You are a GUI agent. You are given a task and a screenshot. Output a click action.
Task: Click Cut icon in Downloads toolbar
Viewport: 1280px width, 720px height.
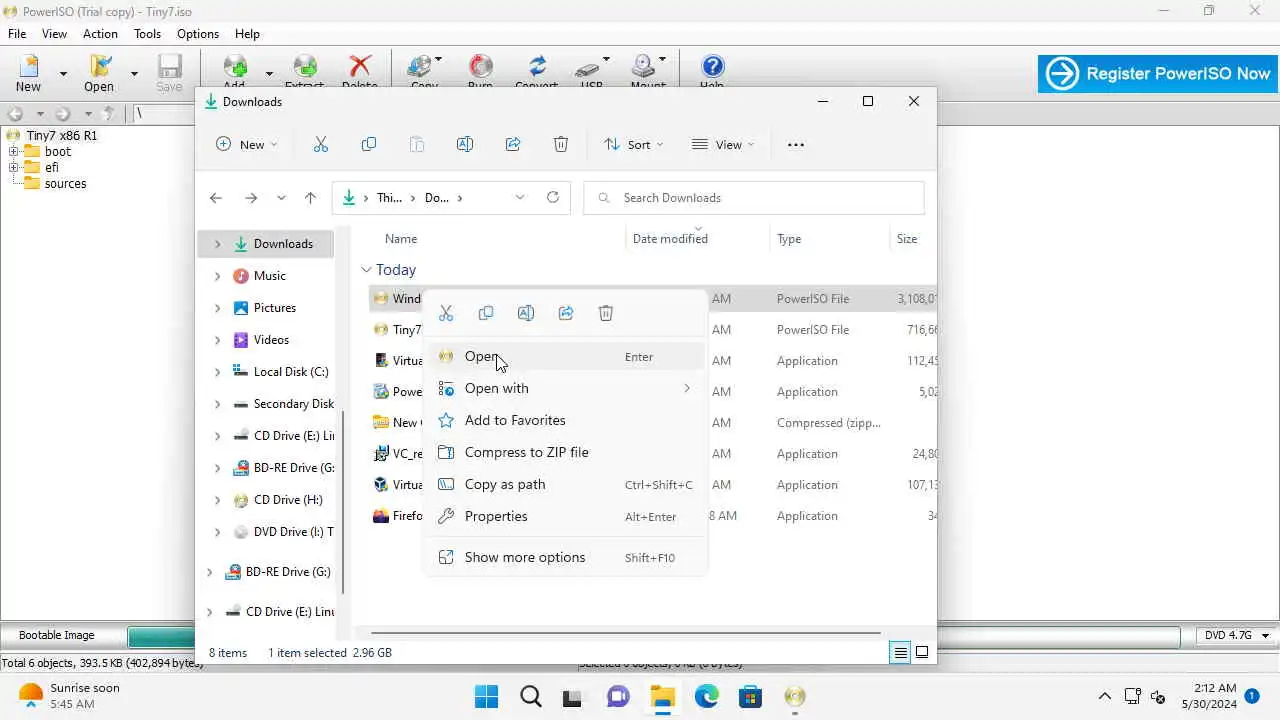[x=321, y=144]
